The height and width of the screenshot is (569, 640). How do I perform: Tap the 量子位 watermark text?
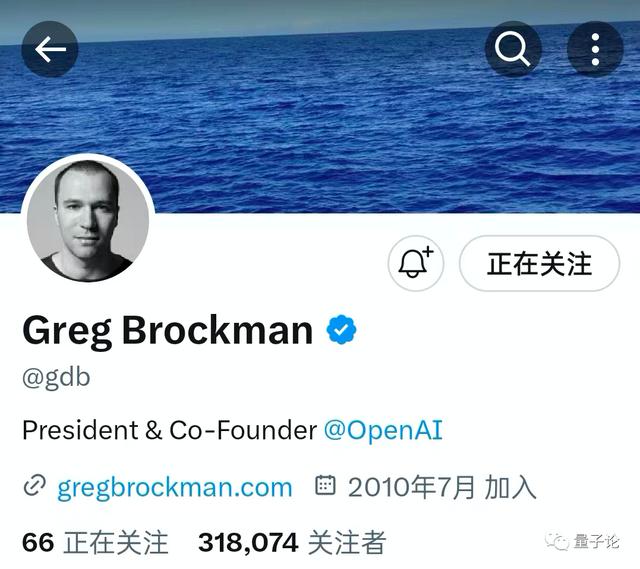point(596,542)
